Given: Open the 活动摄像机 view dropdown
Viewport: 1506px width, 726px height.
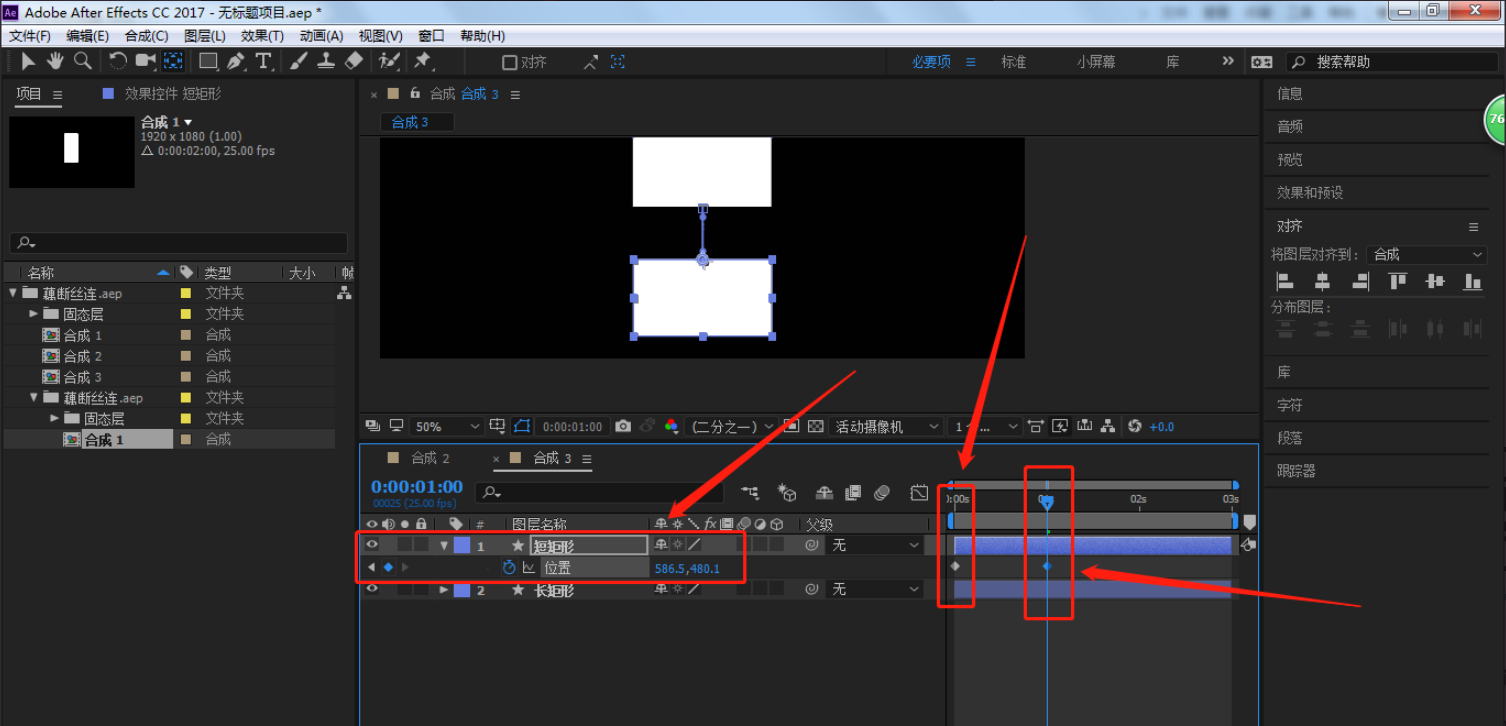Looking at the screenshot, I should tap(886, 426).
